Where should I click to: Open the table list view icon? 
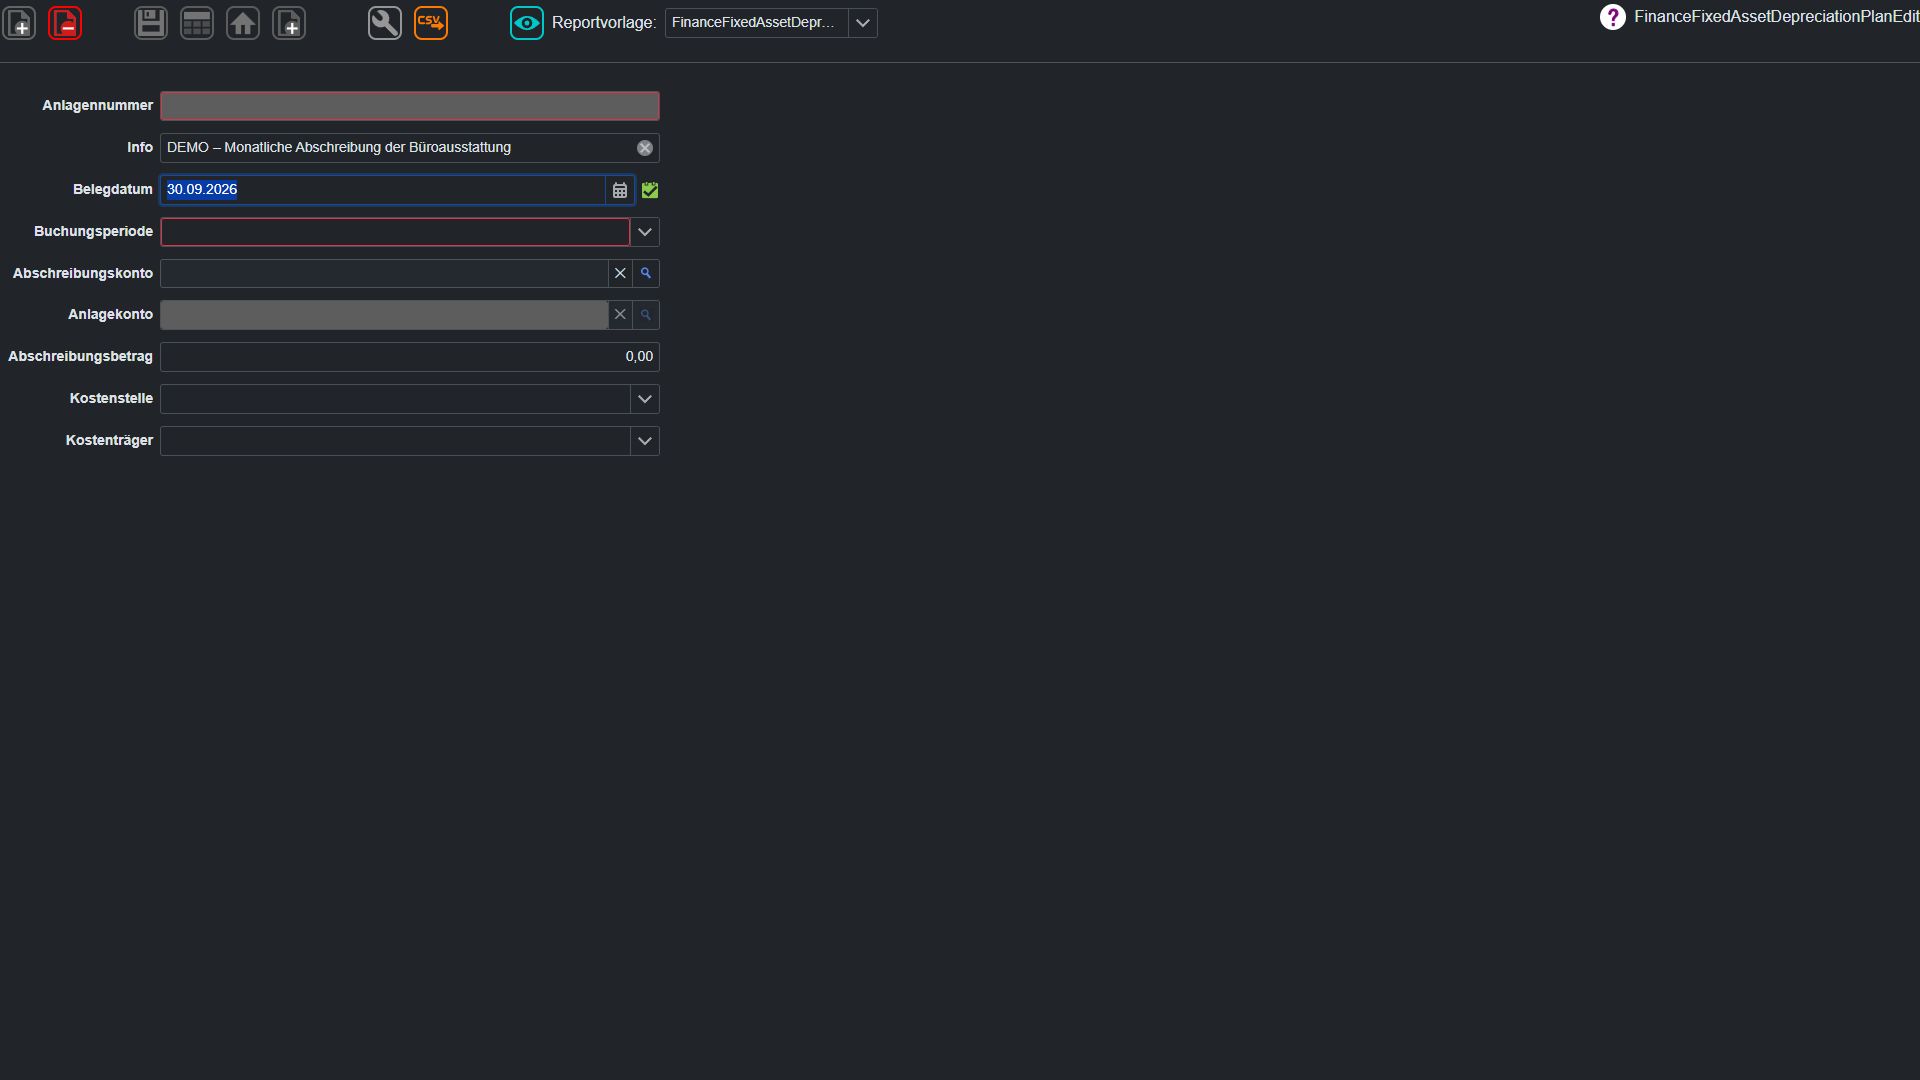(197, 23)
